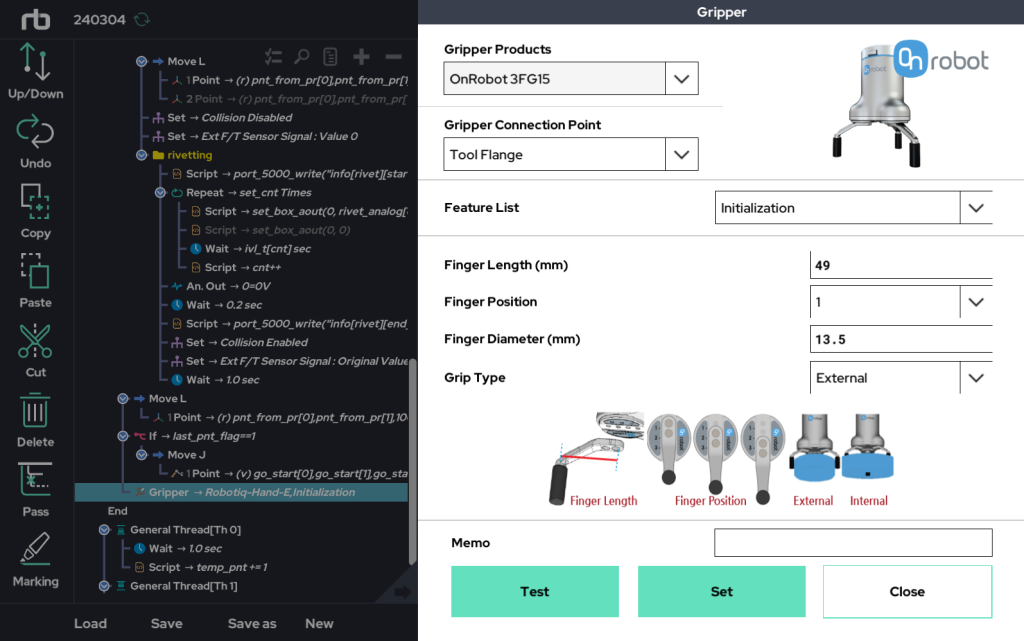1024x641 pixels.
Task: Click the External grip illustration
Action: click(x=814, y=447)
